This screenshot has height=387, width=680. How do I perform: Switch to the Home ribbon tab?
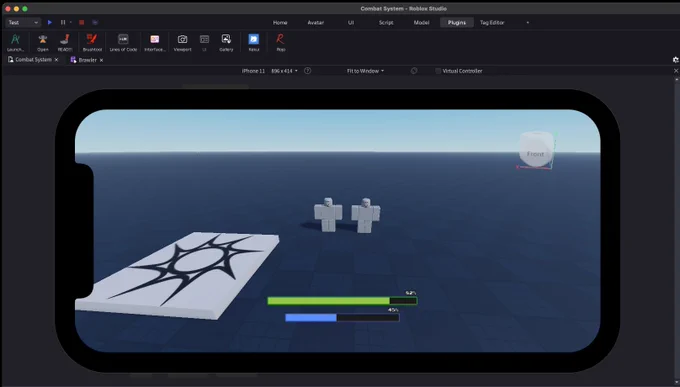pos(280,23)
